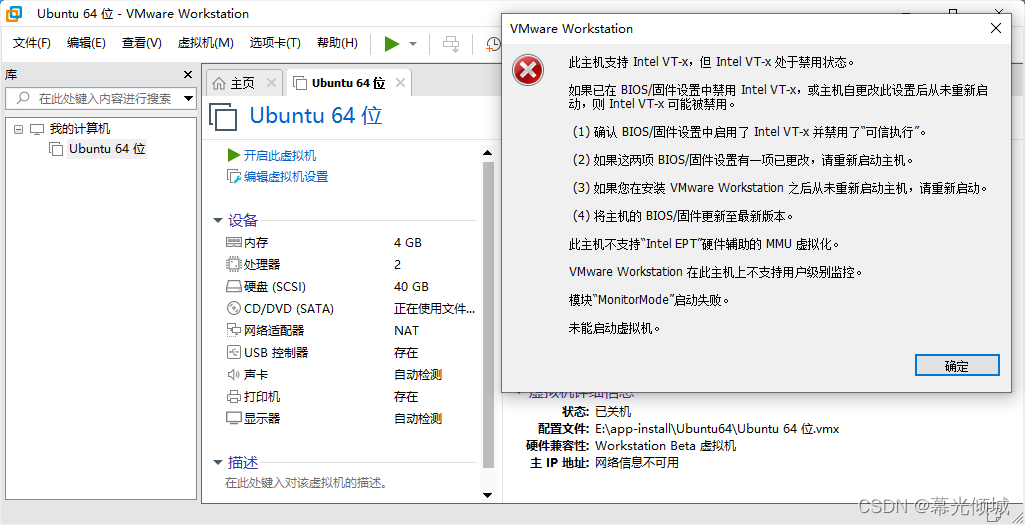Image resolution: width=1025 pixels, height=525 pixels.
Task: Click the send Ctrl+Alt+Del toolbar icon
Action: pos(451,44)
